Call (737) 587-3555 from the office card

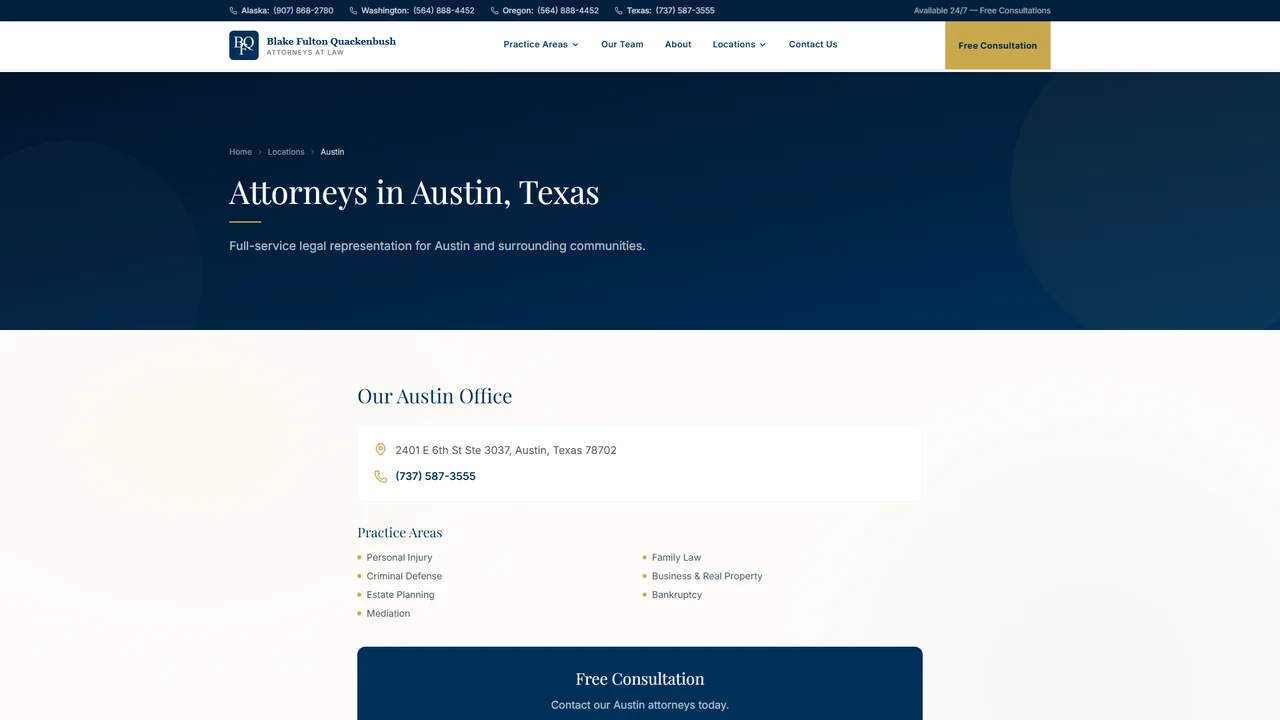pyautogui.click(x=435, y=476)
